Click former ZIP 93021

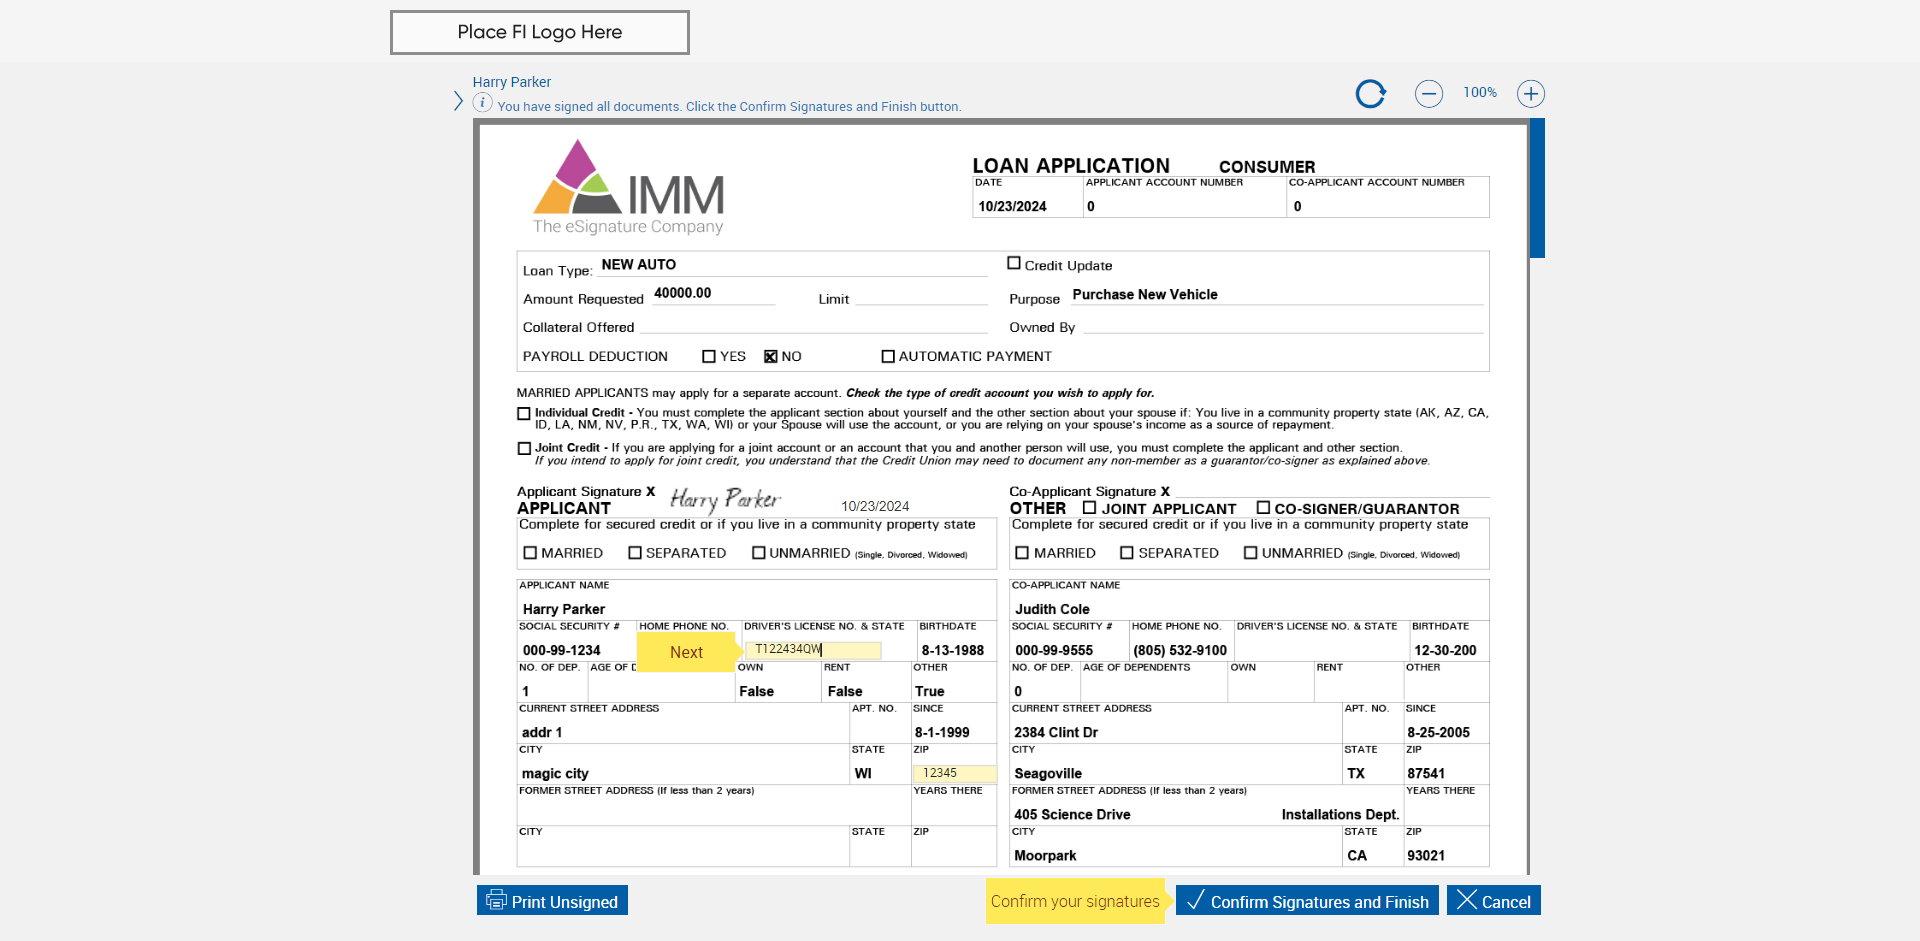[1426, 855]
